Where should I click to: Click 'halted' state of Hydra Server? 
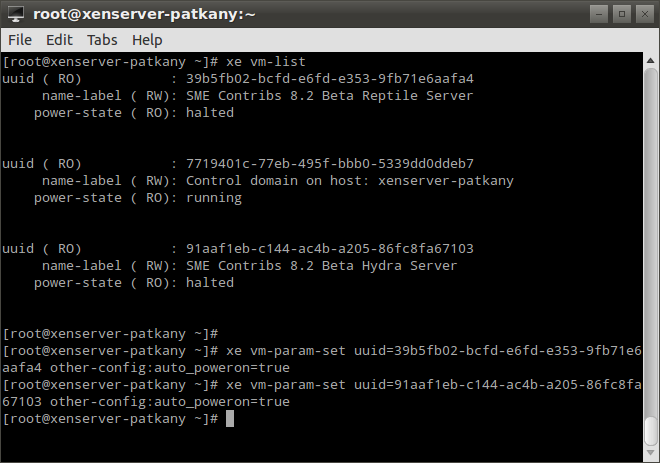(210, 283)
